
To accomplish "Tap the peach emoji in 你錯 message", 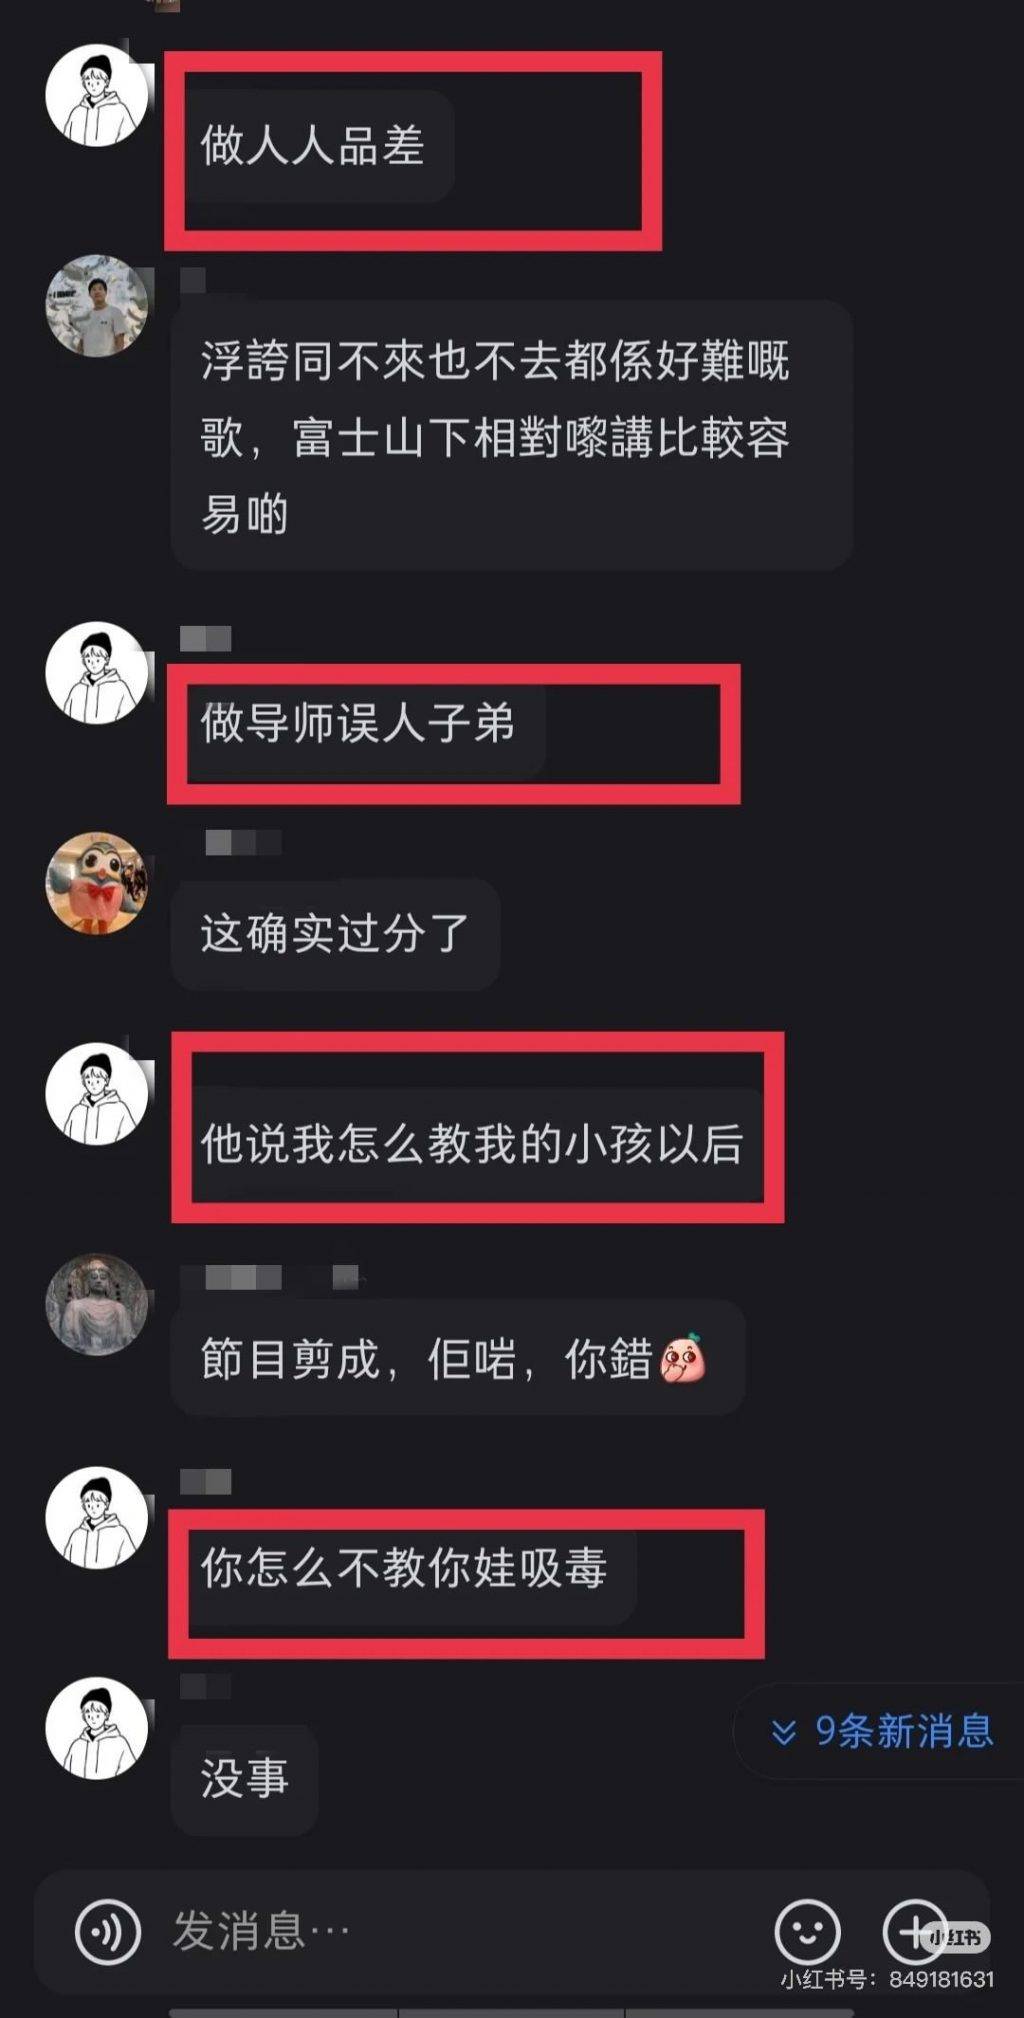I will [x=682, y=1359].
